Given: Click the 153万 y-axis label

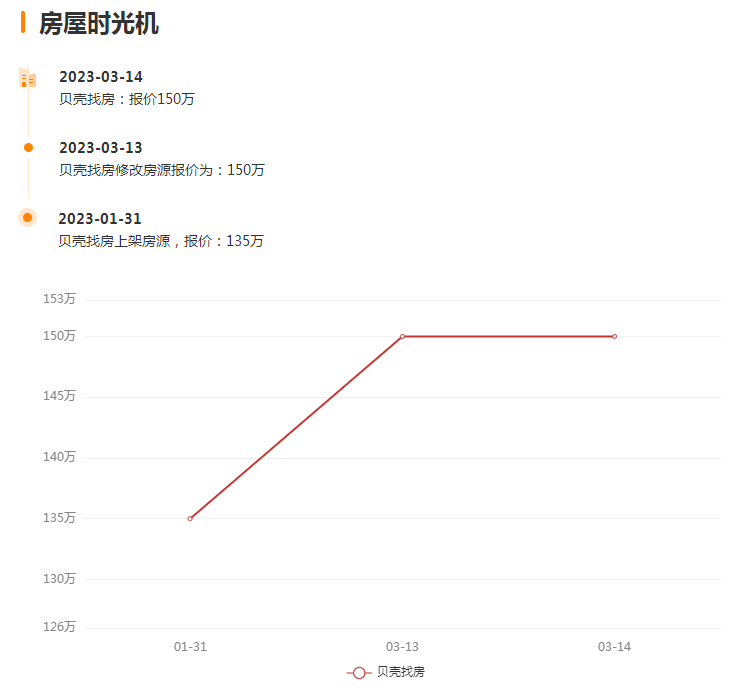Looking at the screenshot, I should tap(59, 299).
